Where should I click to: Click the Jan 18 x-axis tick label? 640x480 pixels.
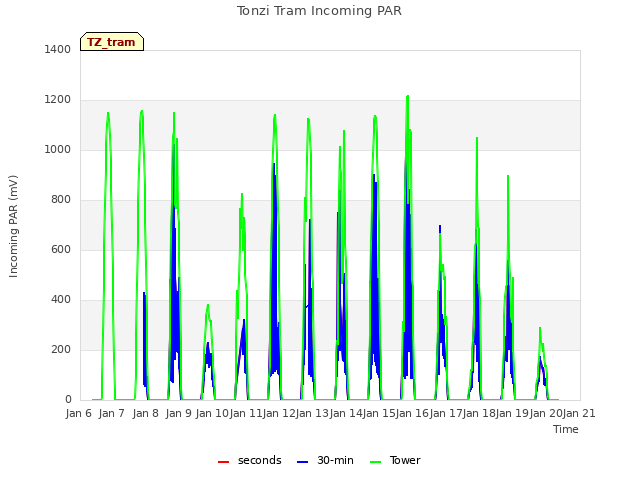point(479,413)
